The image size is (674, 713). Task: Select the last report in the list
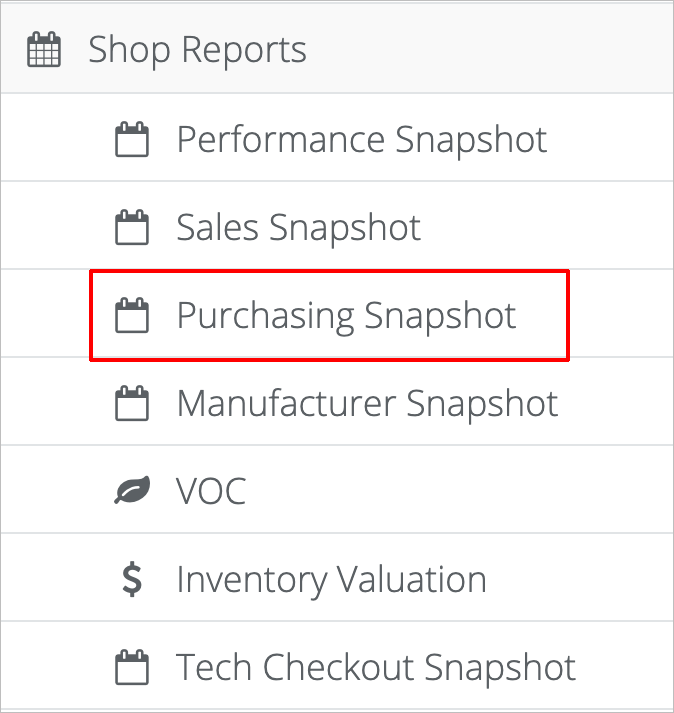tap(376, 668)
